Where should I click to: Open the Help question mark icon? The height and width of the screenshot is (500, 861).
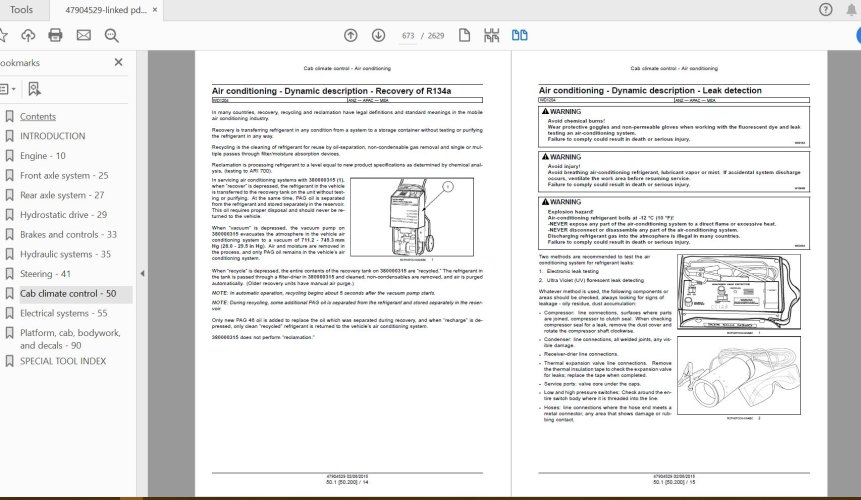point(825,10)
